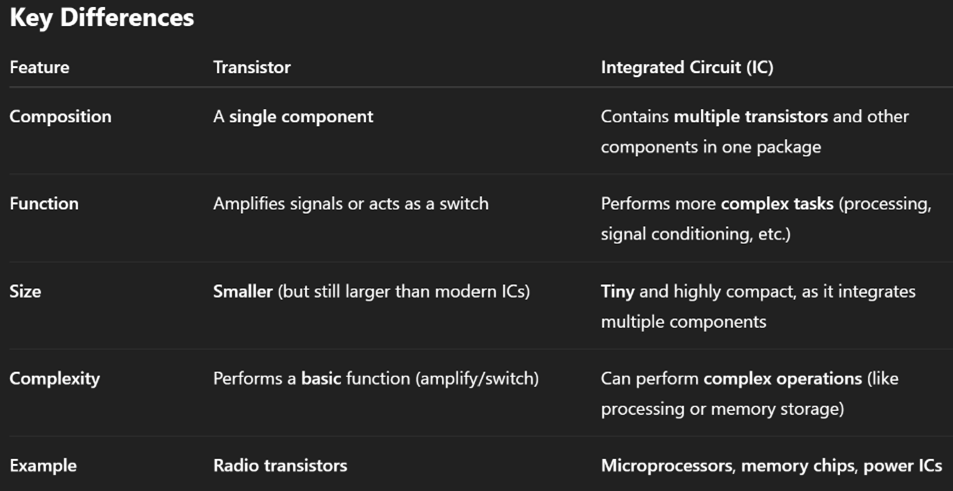Click the Composition row label
Viewport: 953px width, 491px height.
[x=60, y=117]
